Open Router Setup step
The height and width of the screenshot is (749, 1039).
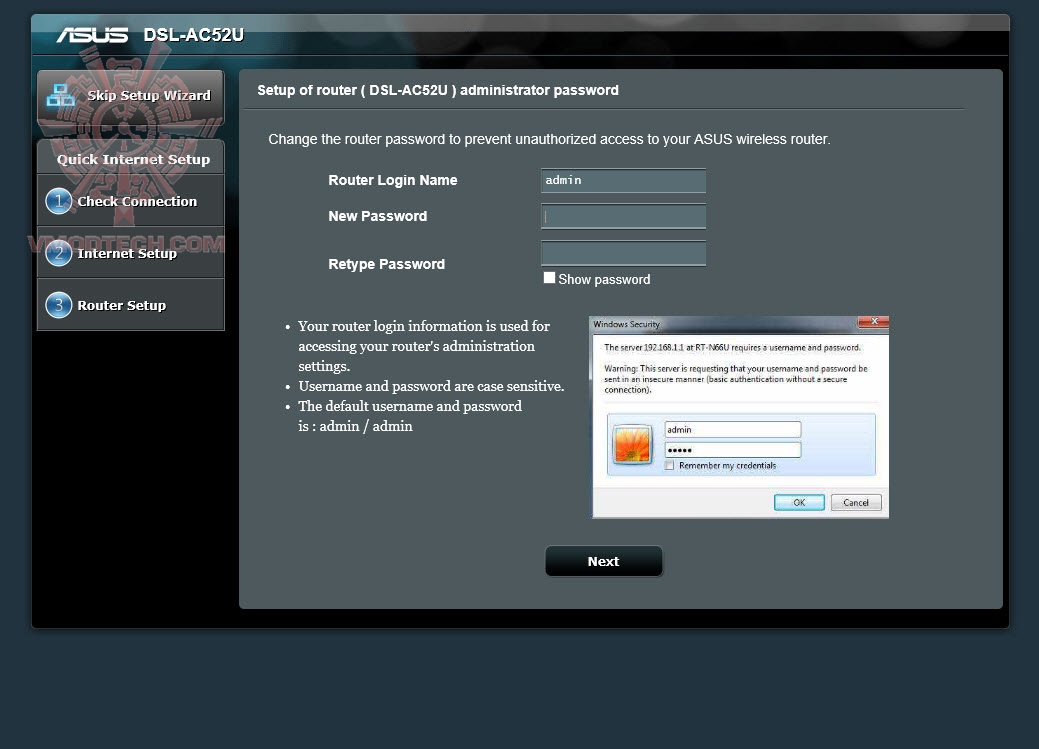[131, 305]
